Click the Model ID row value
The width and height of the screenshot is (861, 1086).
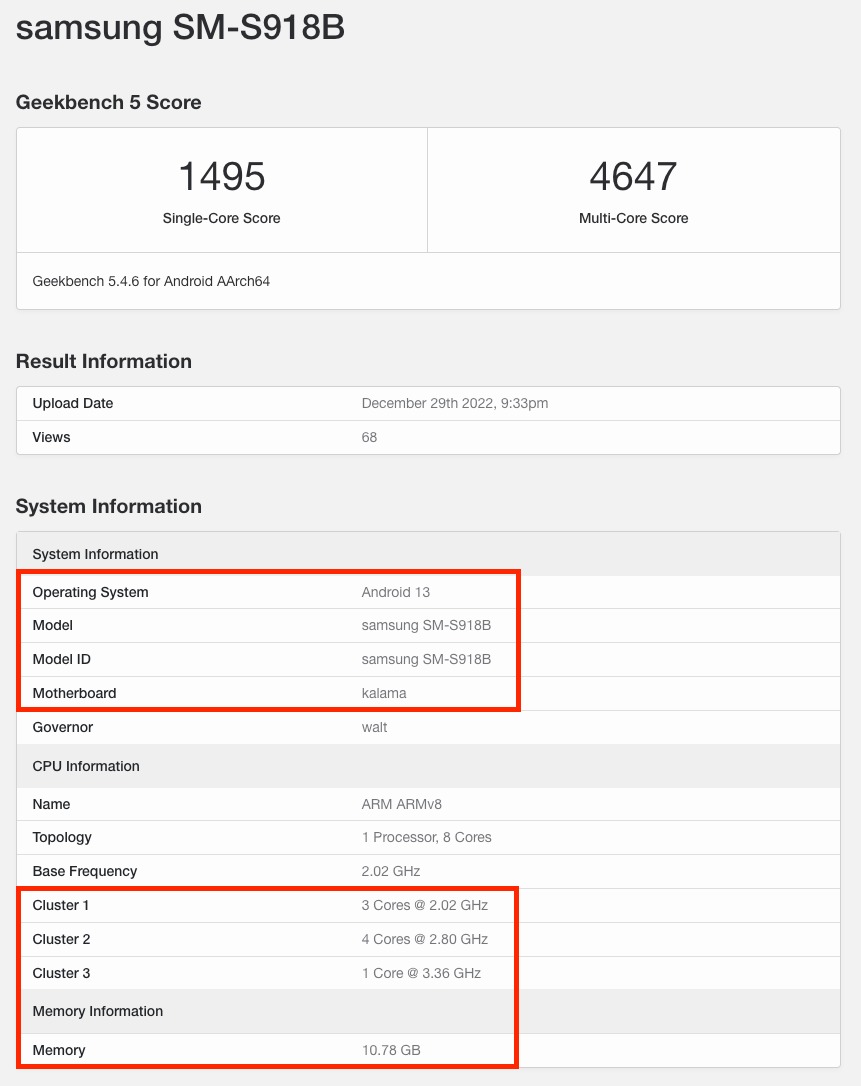pyautogui.click(x=426, y=659)
